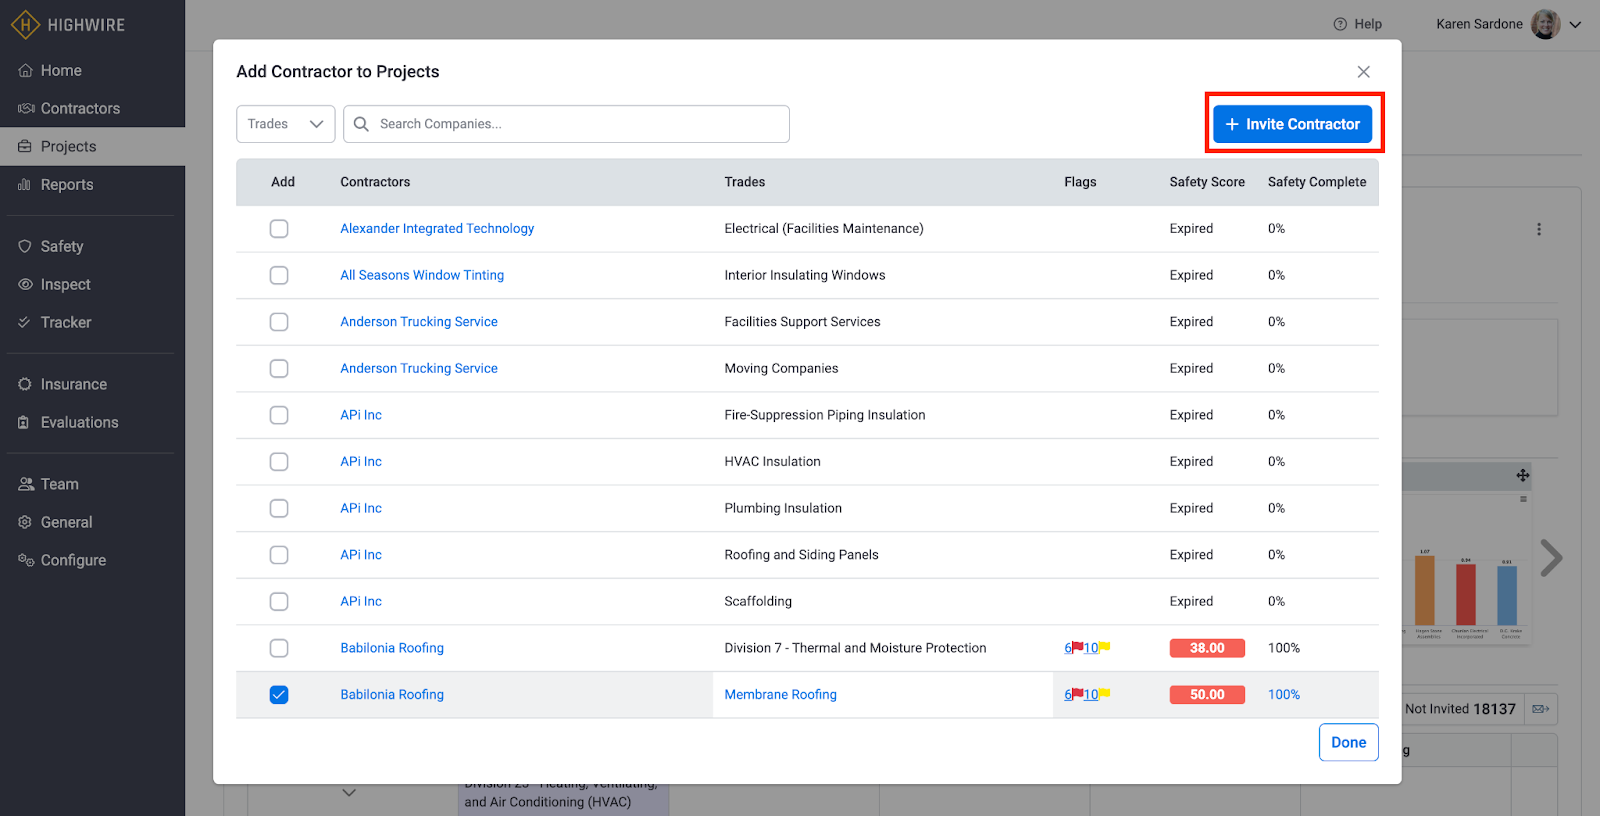
Task: Click the search magnifier icon
Action: [361, 124]
